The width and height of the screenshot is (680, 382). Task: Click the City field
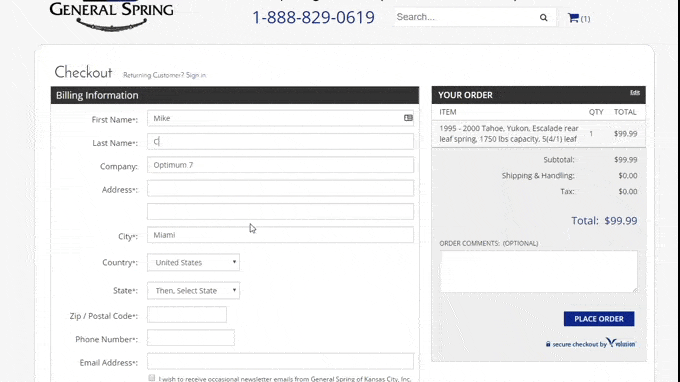point(280,235)
